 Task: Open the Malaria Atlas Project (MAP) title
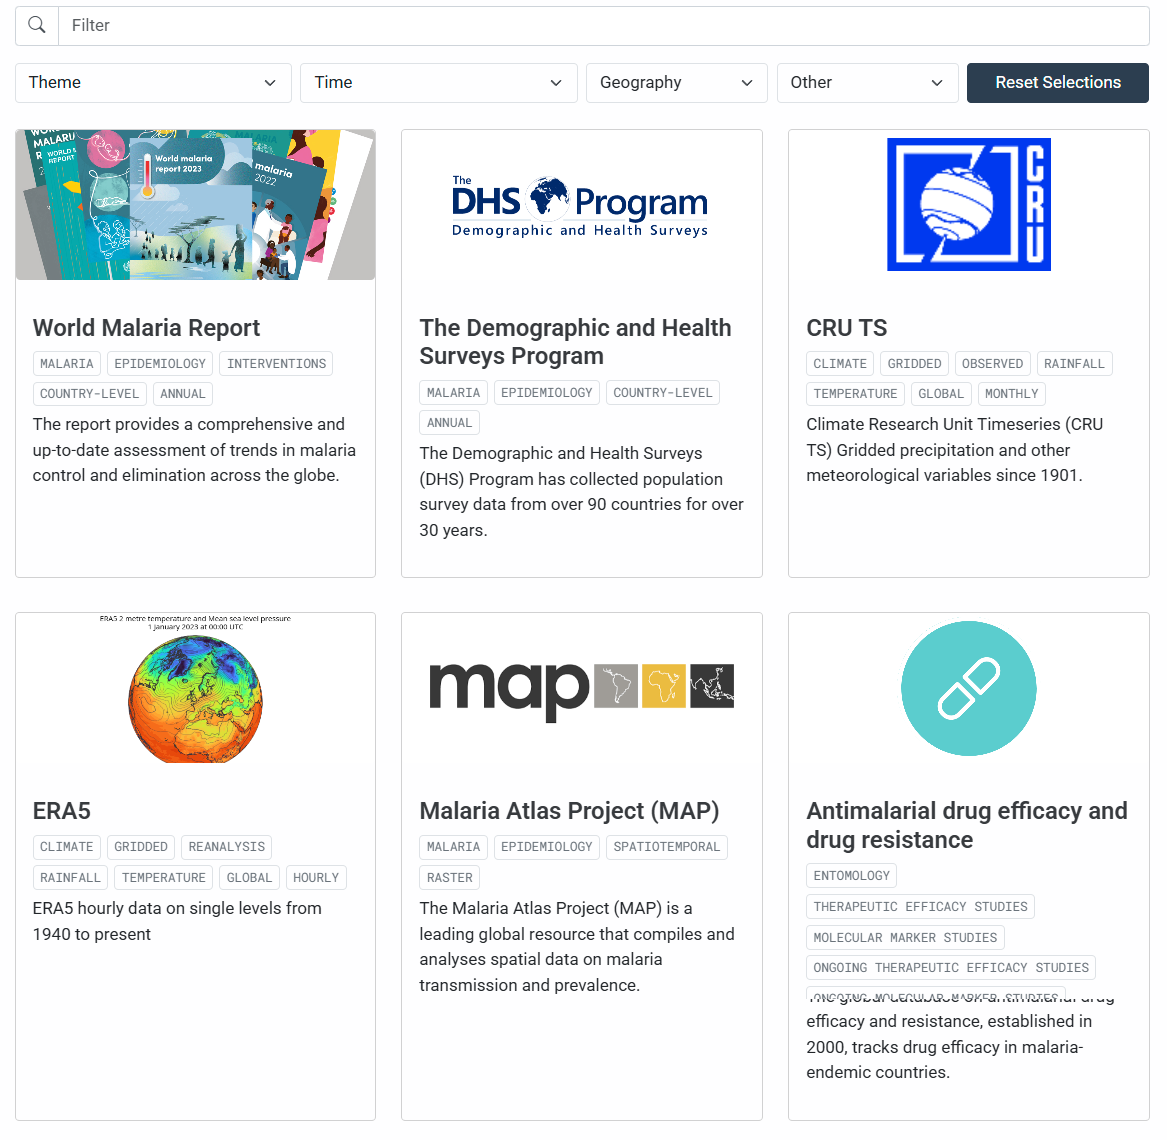pyautogui.click(x=569, y=811)
